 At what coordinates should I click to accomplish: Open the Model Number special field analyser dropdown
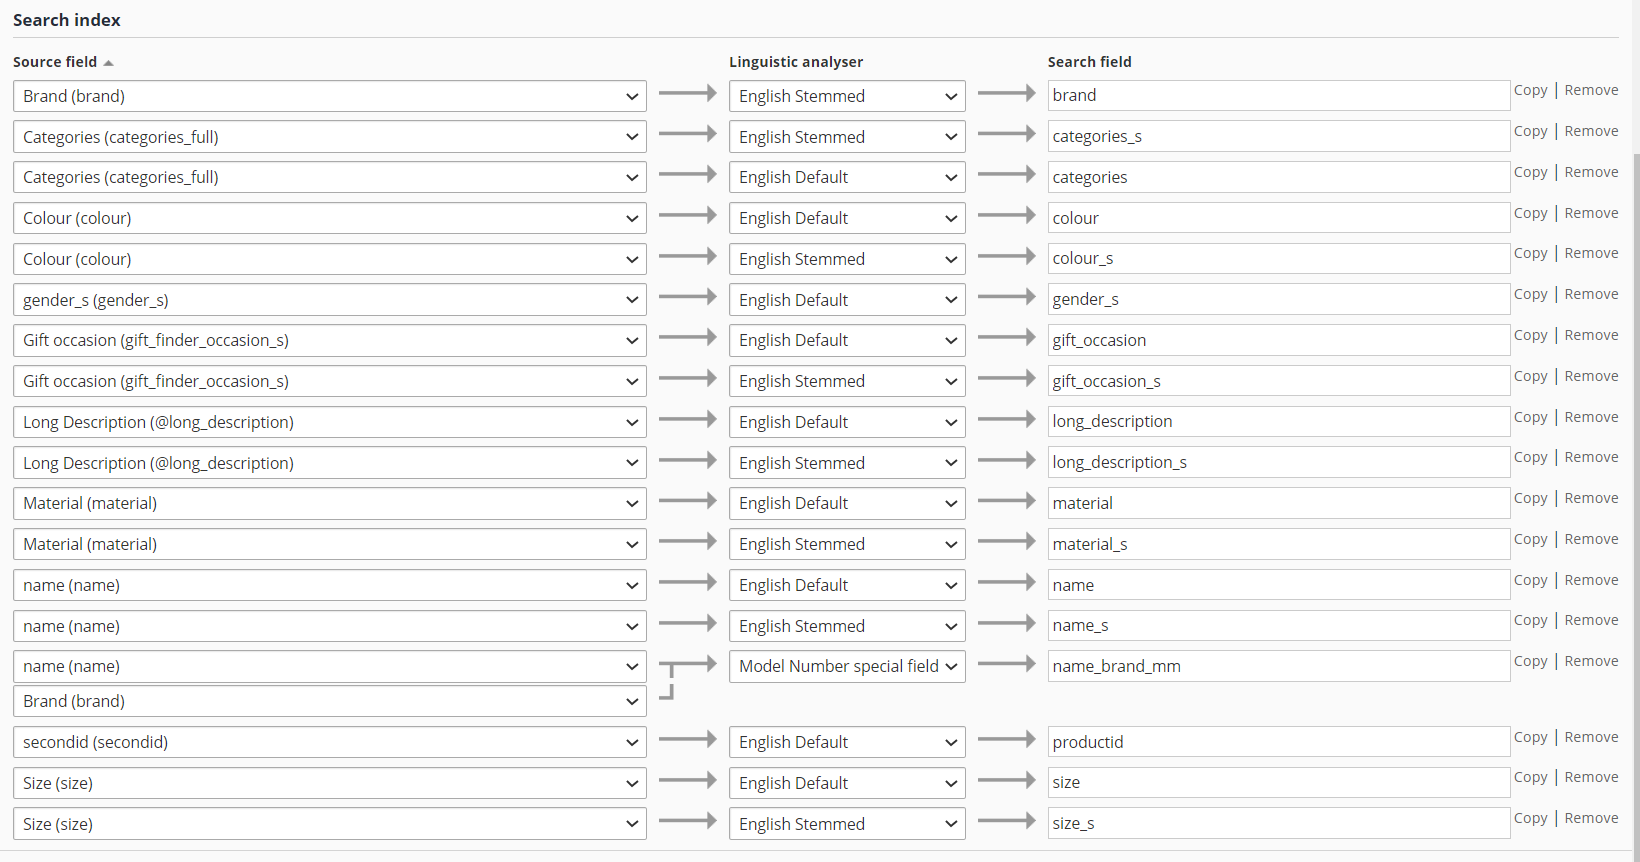[846, 666]
